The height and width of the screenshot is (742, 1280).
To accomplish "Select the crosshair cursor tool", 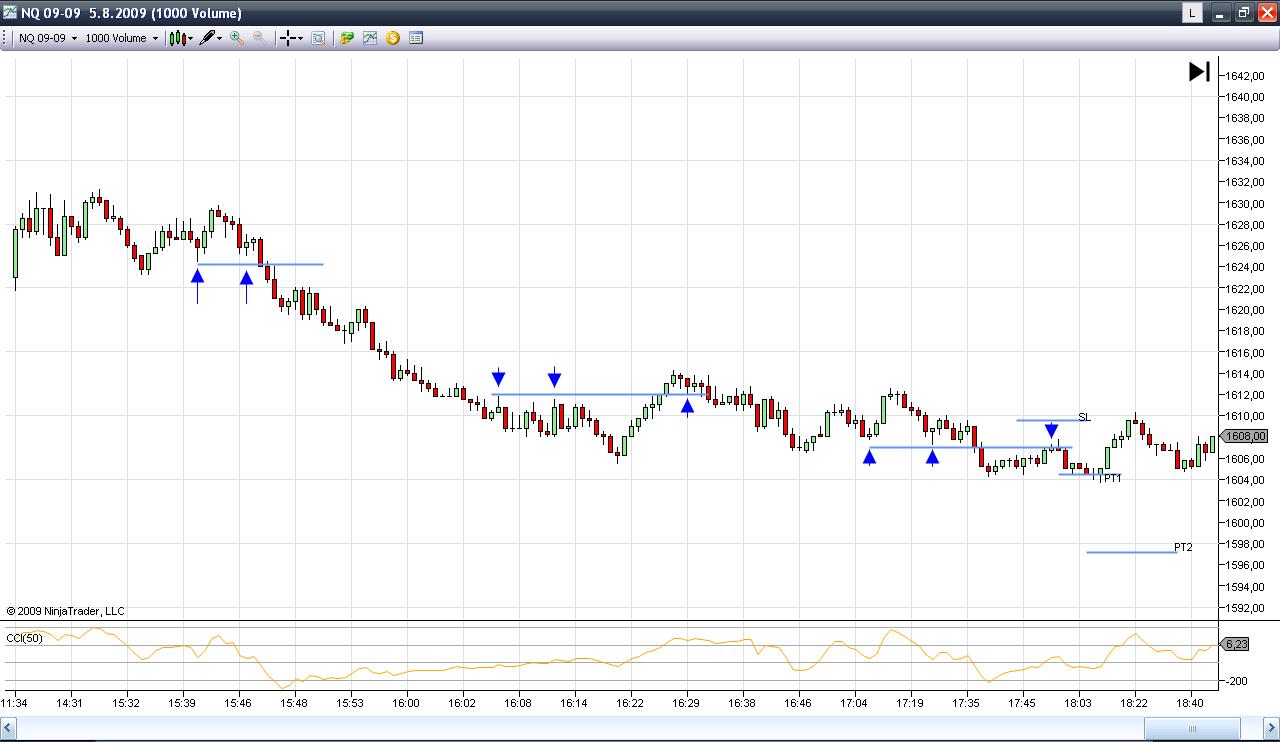I will pyautogui.click(x=288, y=38).
